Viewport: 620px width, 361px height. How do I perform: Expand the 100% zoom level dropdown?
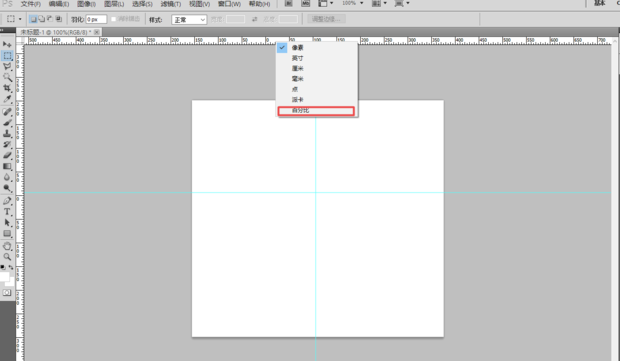pos(361,3)
